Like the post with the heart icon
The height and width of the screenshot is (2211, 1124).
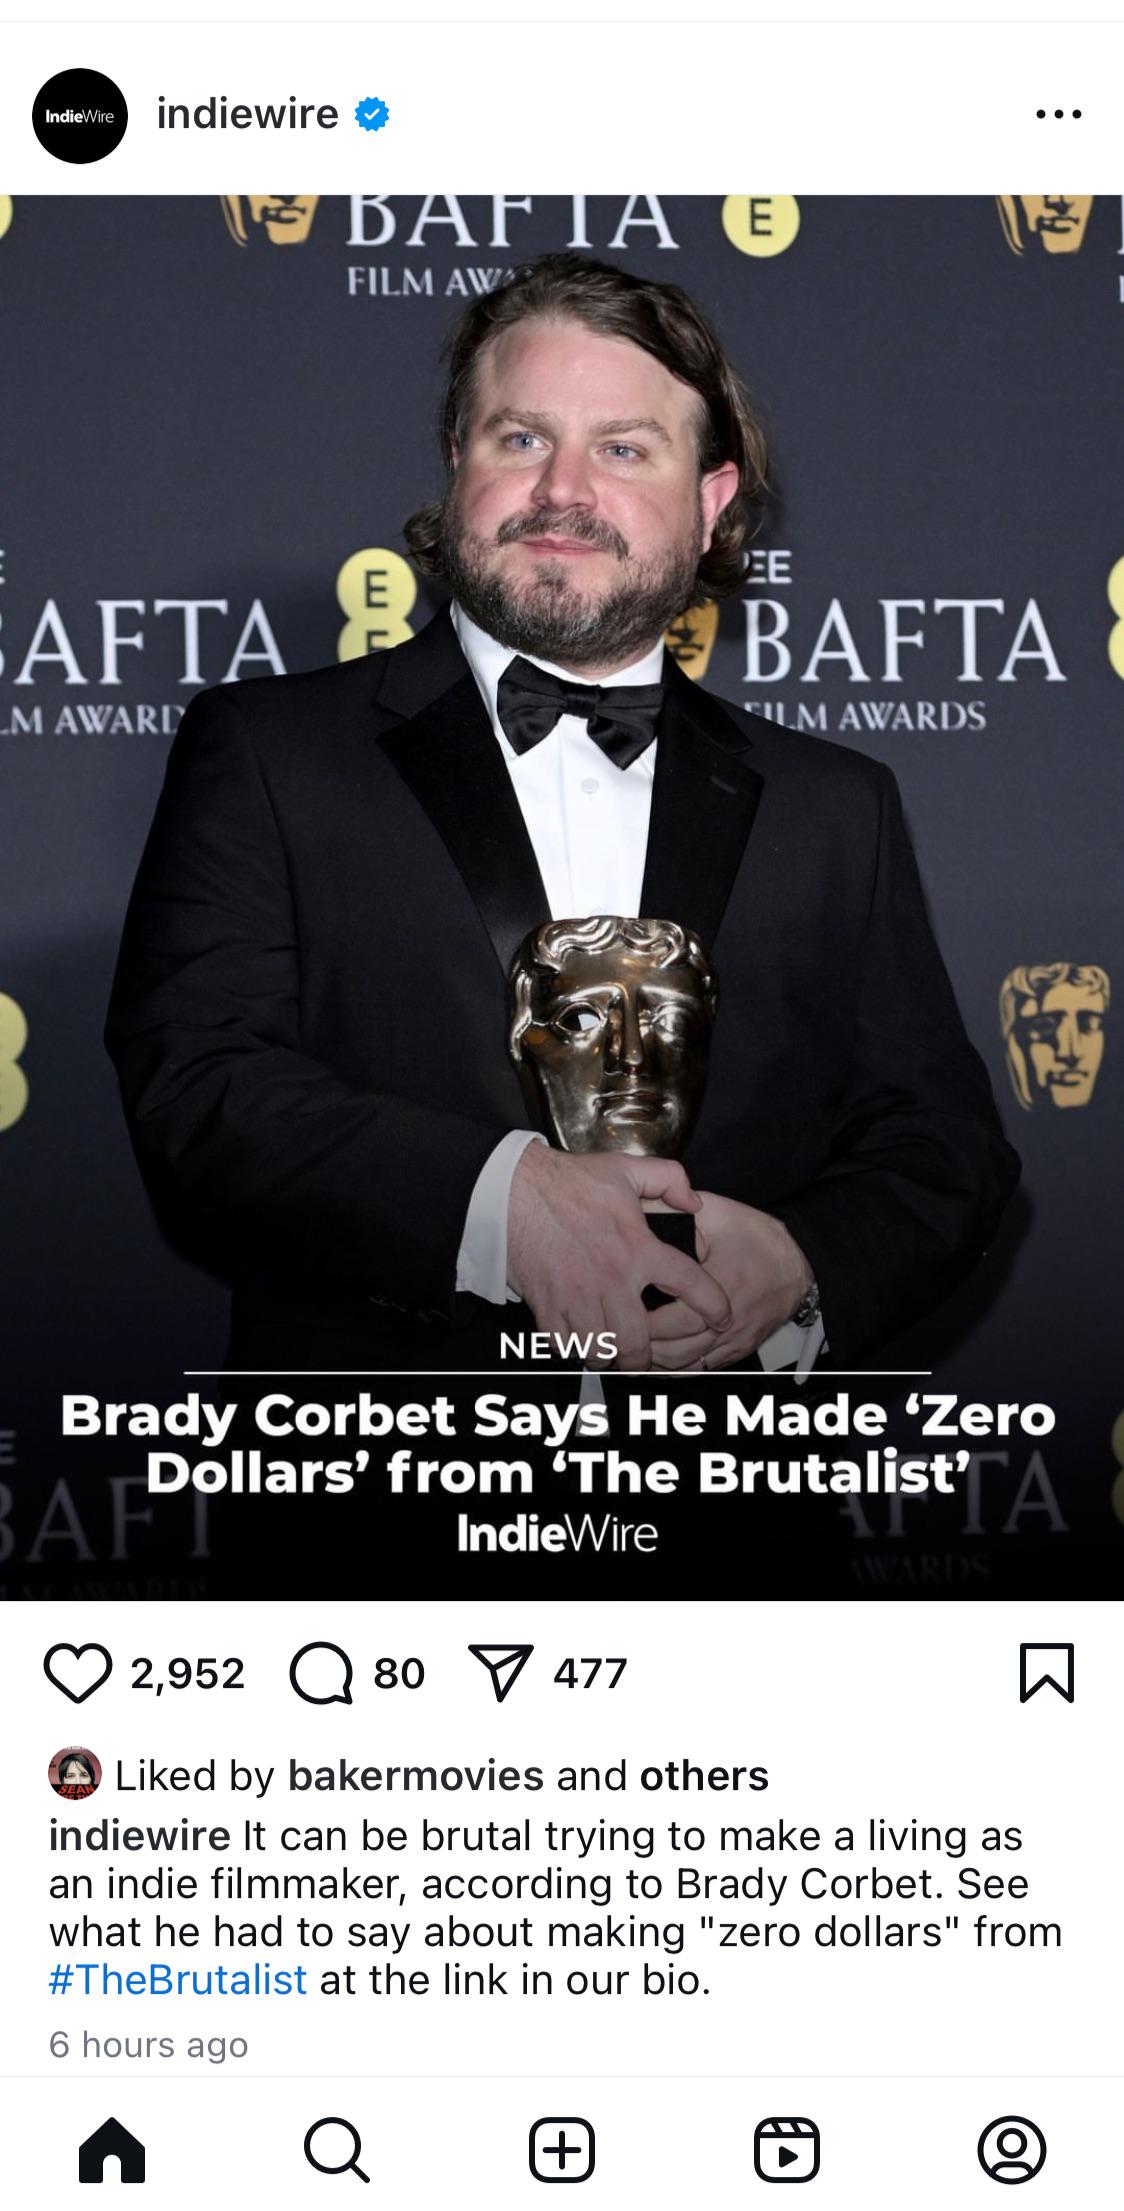pyautogui.click(x=77, y=1673)
